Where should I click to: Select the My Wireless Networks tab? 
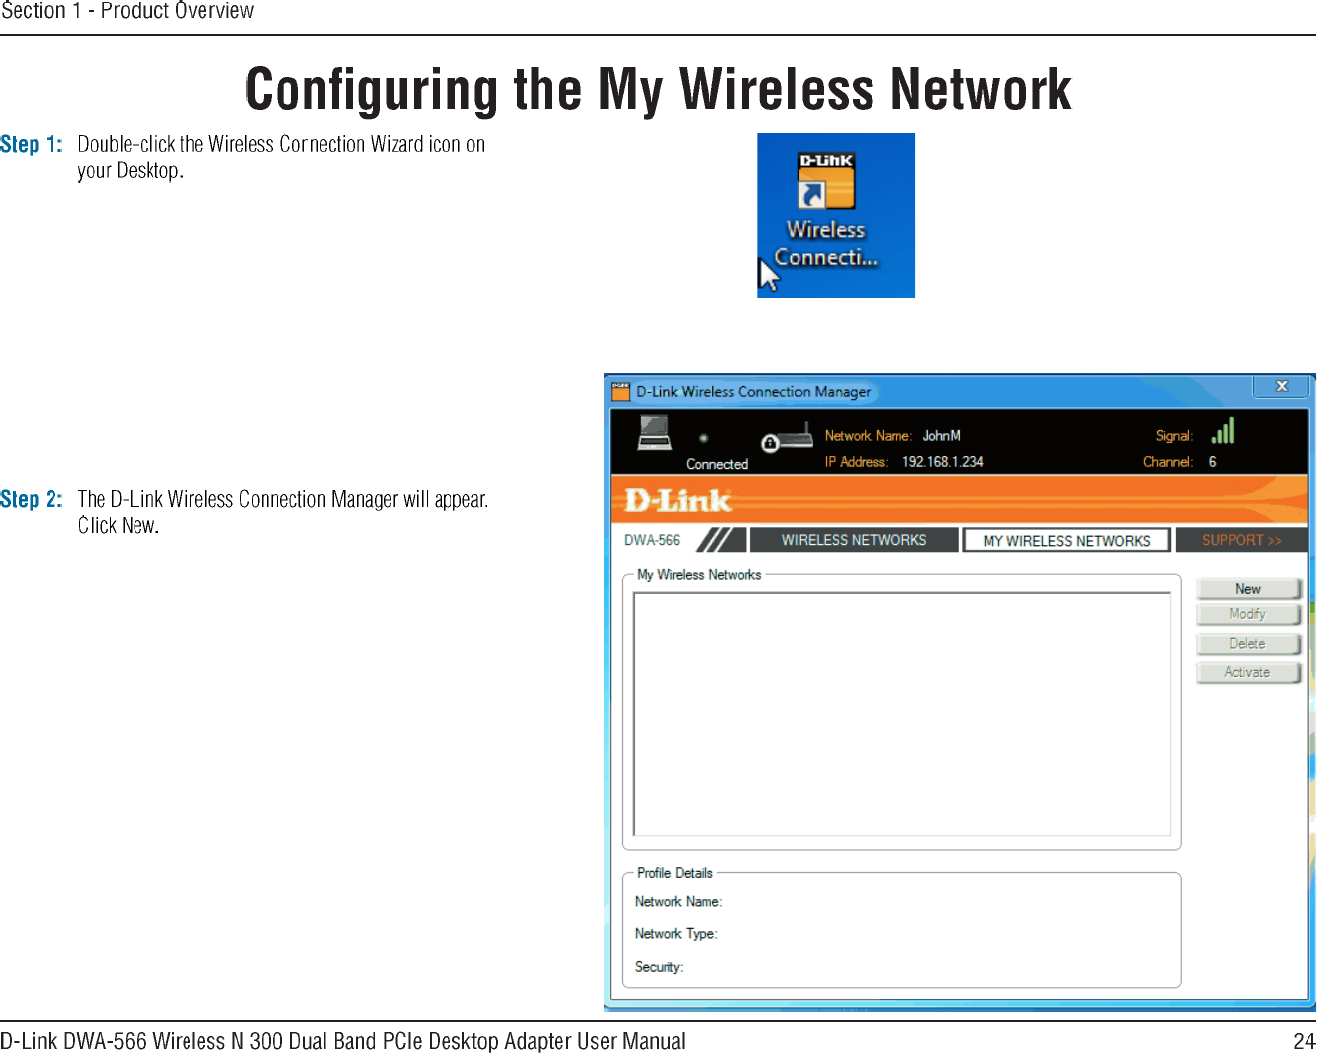[1067, 541]
